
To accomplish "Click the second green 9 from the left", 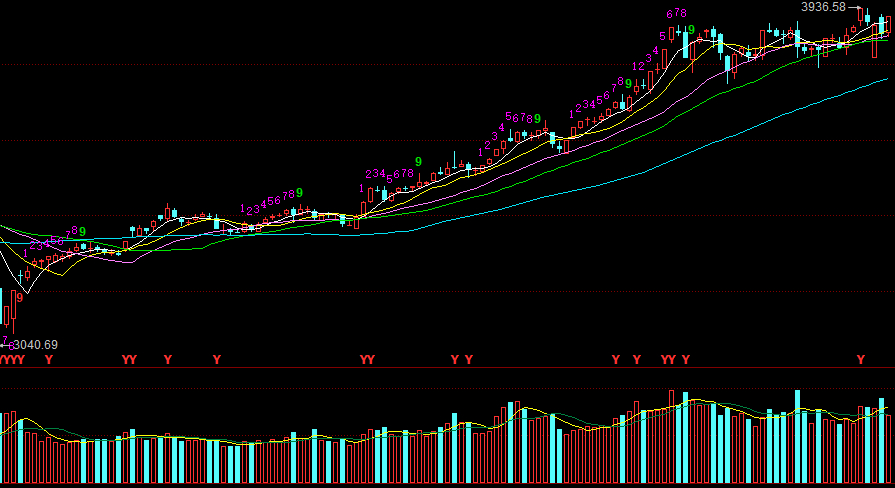I will [298, 192].
